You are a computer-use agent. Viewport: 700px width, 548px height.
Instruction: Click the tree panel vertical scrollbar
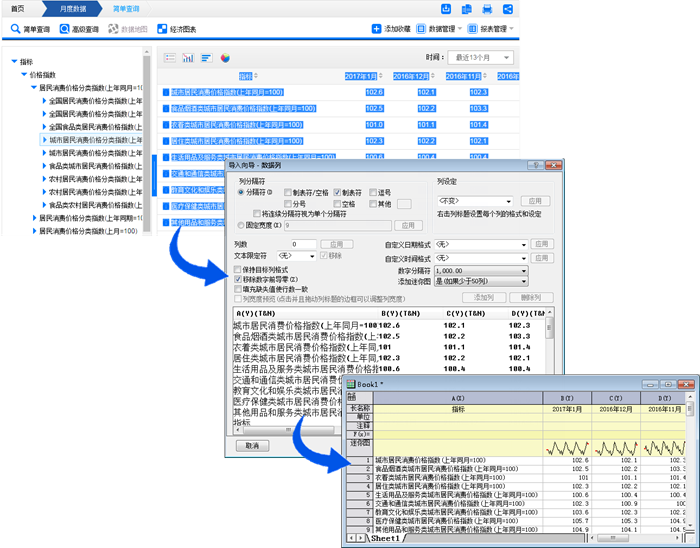pyautogui.click(x=146, y=141)
